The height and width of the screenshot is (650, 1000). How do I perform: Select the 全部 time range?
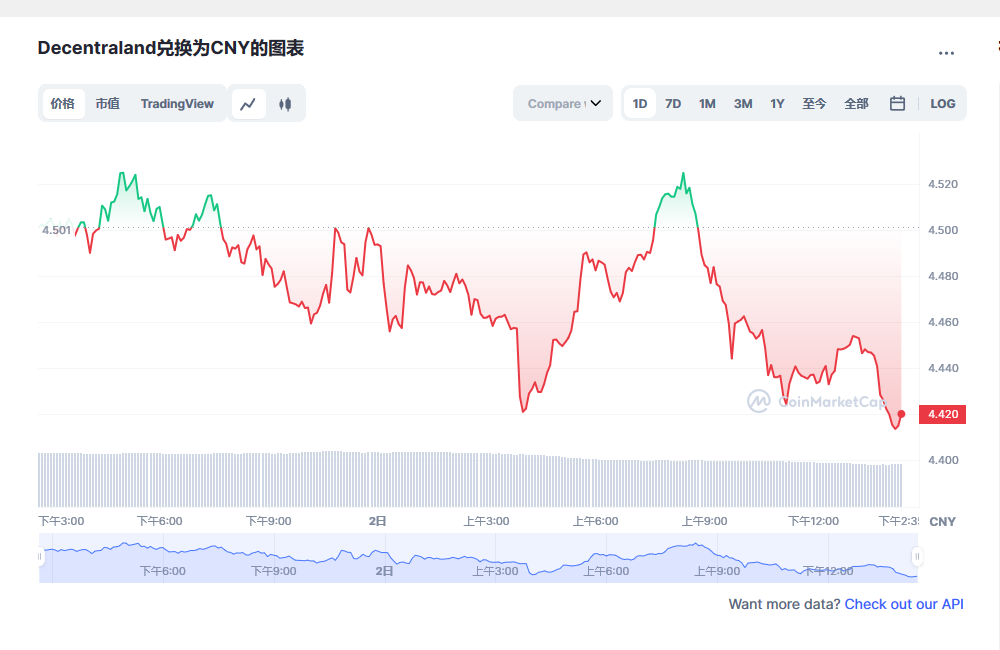pos(857,103)
